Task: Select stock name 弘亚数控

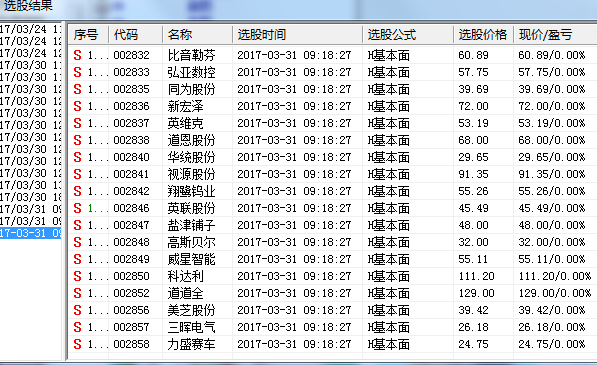Action: 191,72
